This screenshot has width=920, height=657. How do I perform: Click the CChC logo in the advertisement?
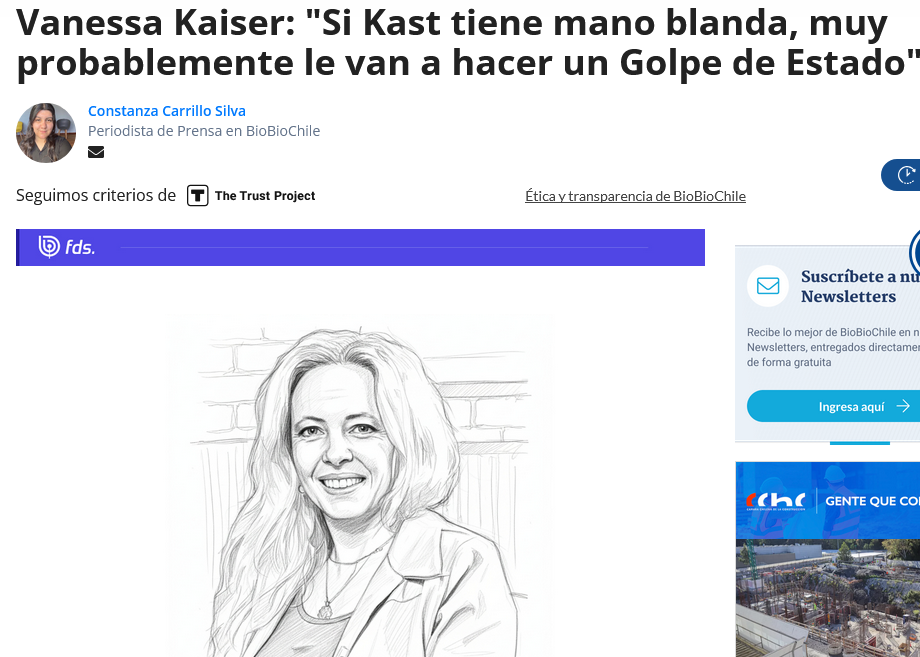[775, 502]
